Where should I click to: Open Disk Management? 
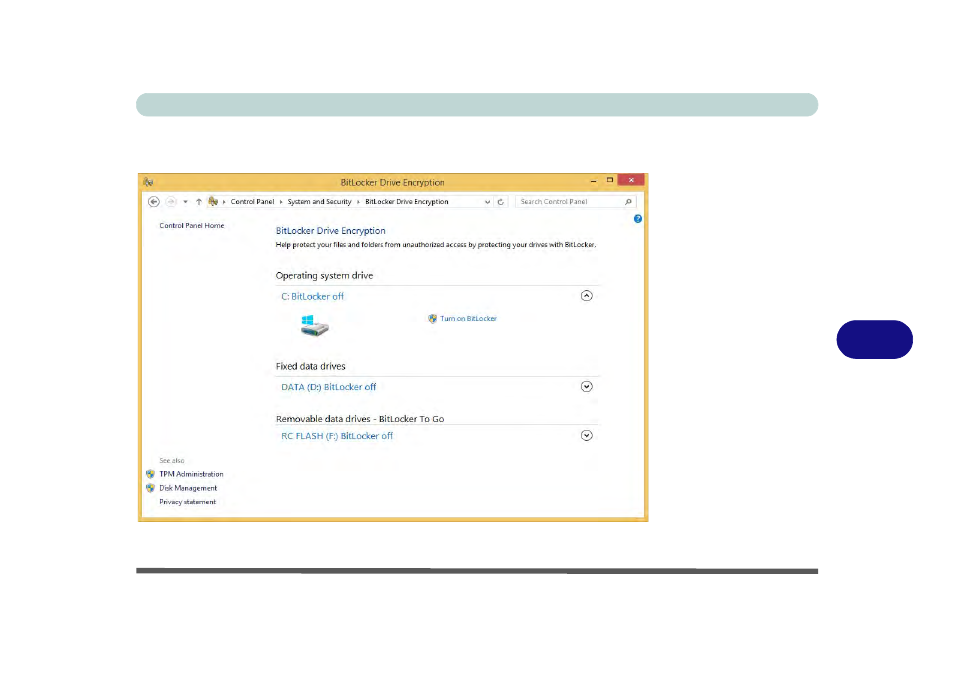click(x=188, y=488)
